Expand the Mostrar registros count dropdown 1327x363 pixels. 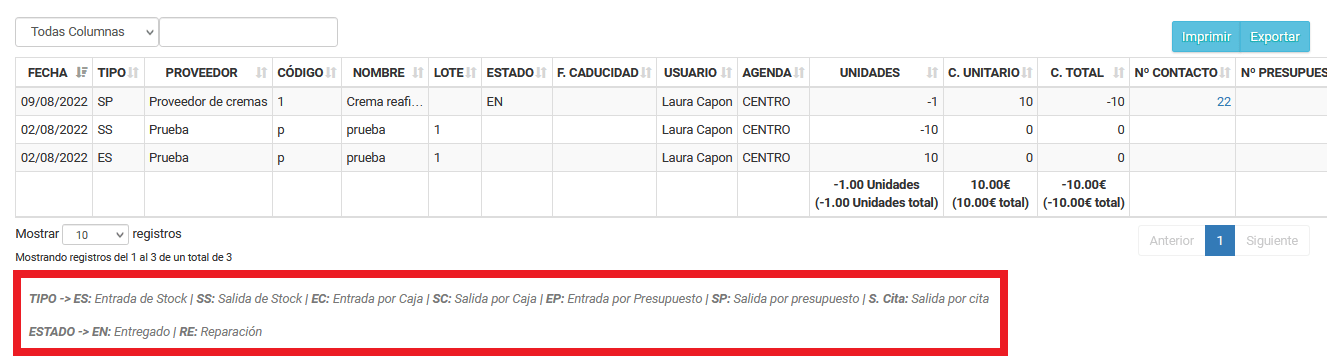click(x=96, y=235)
